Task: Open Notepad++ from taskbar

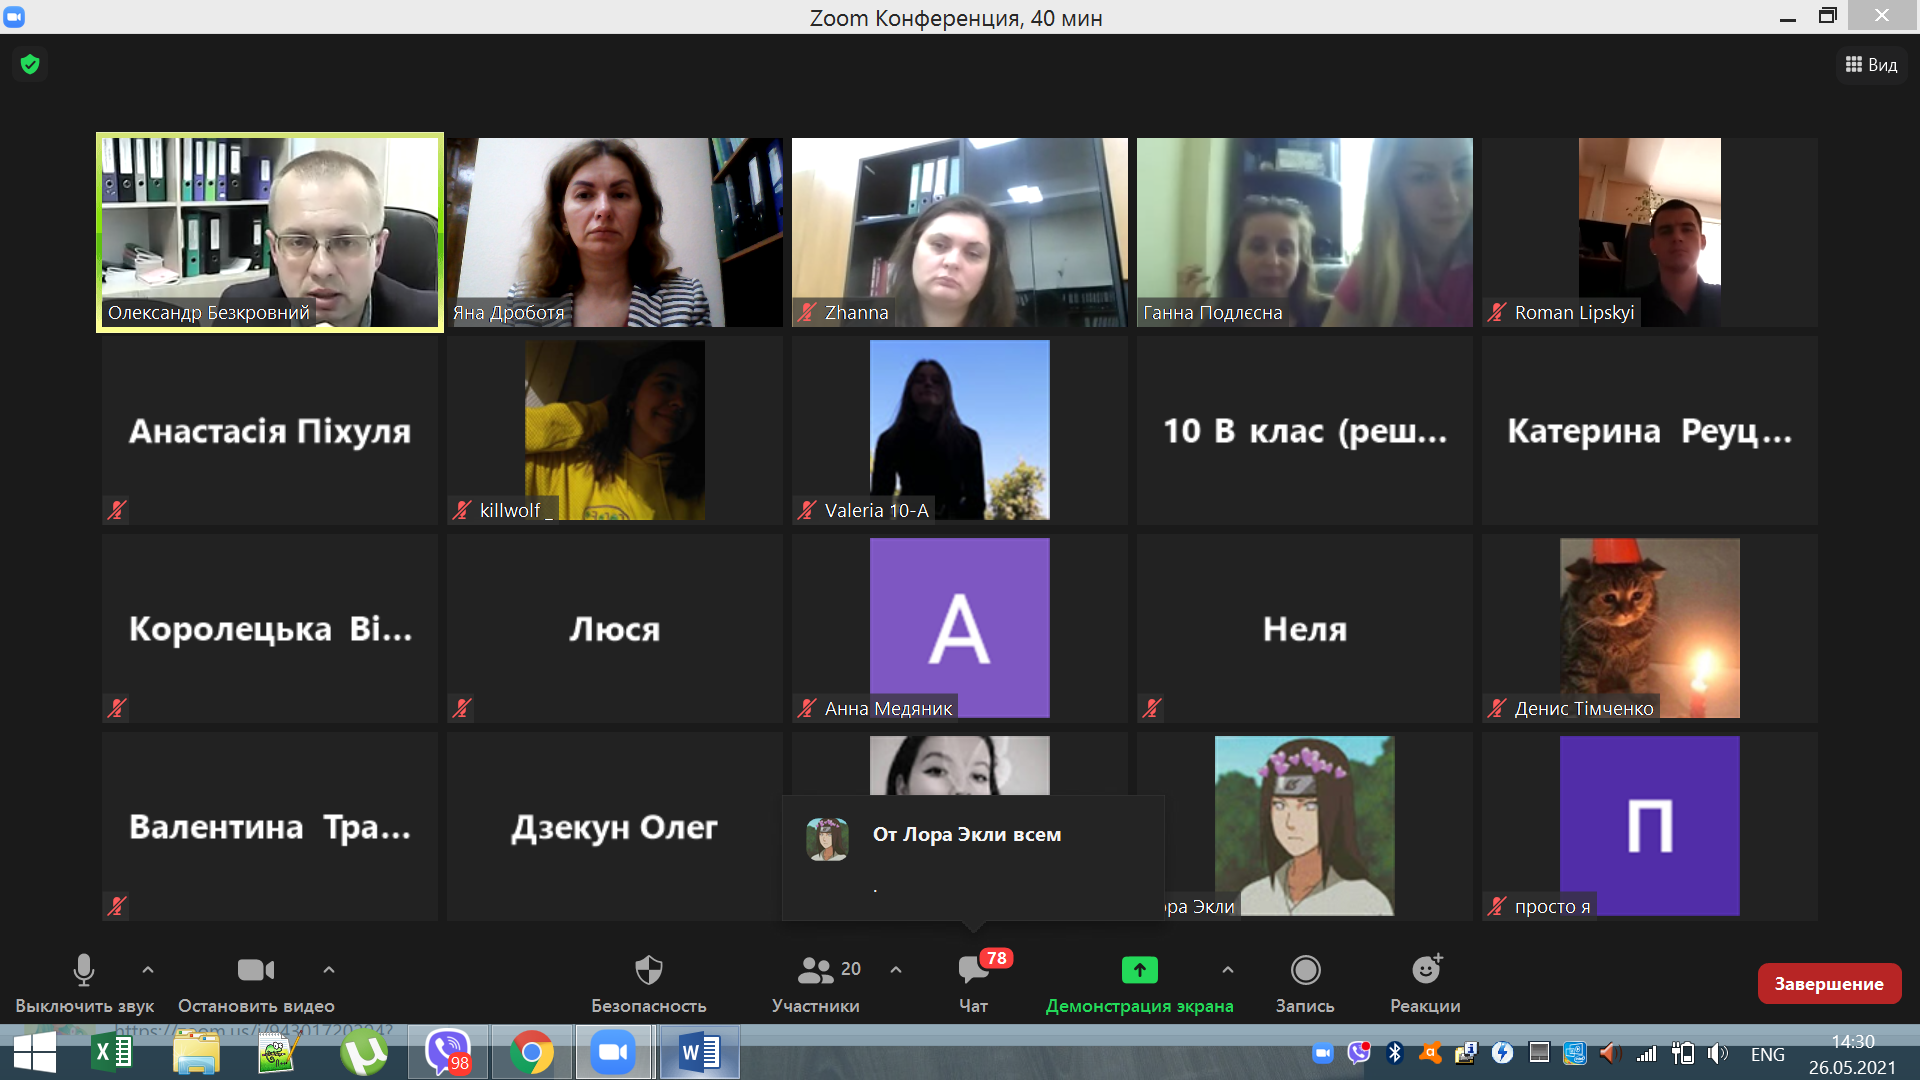Action: coord(279,1052)
